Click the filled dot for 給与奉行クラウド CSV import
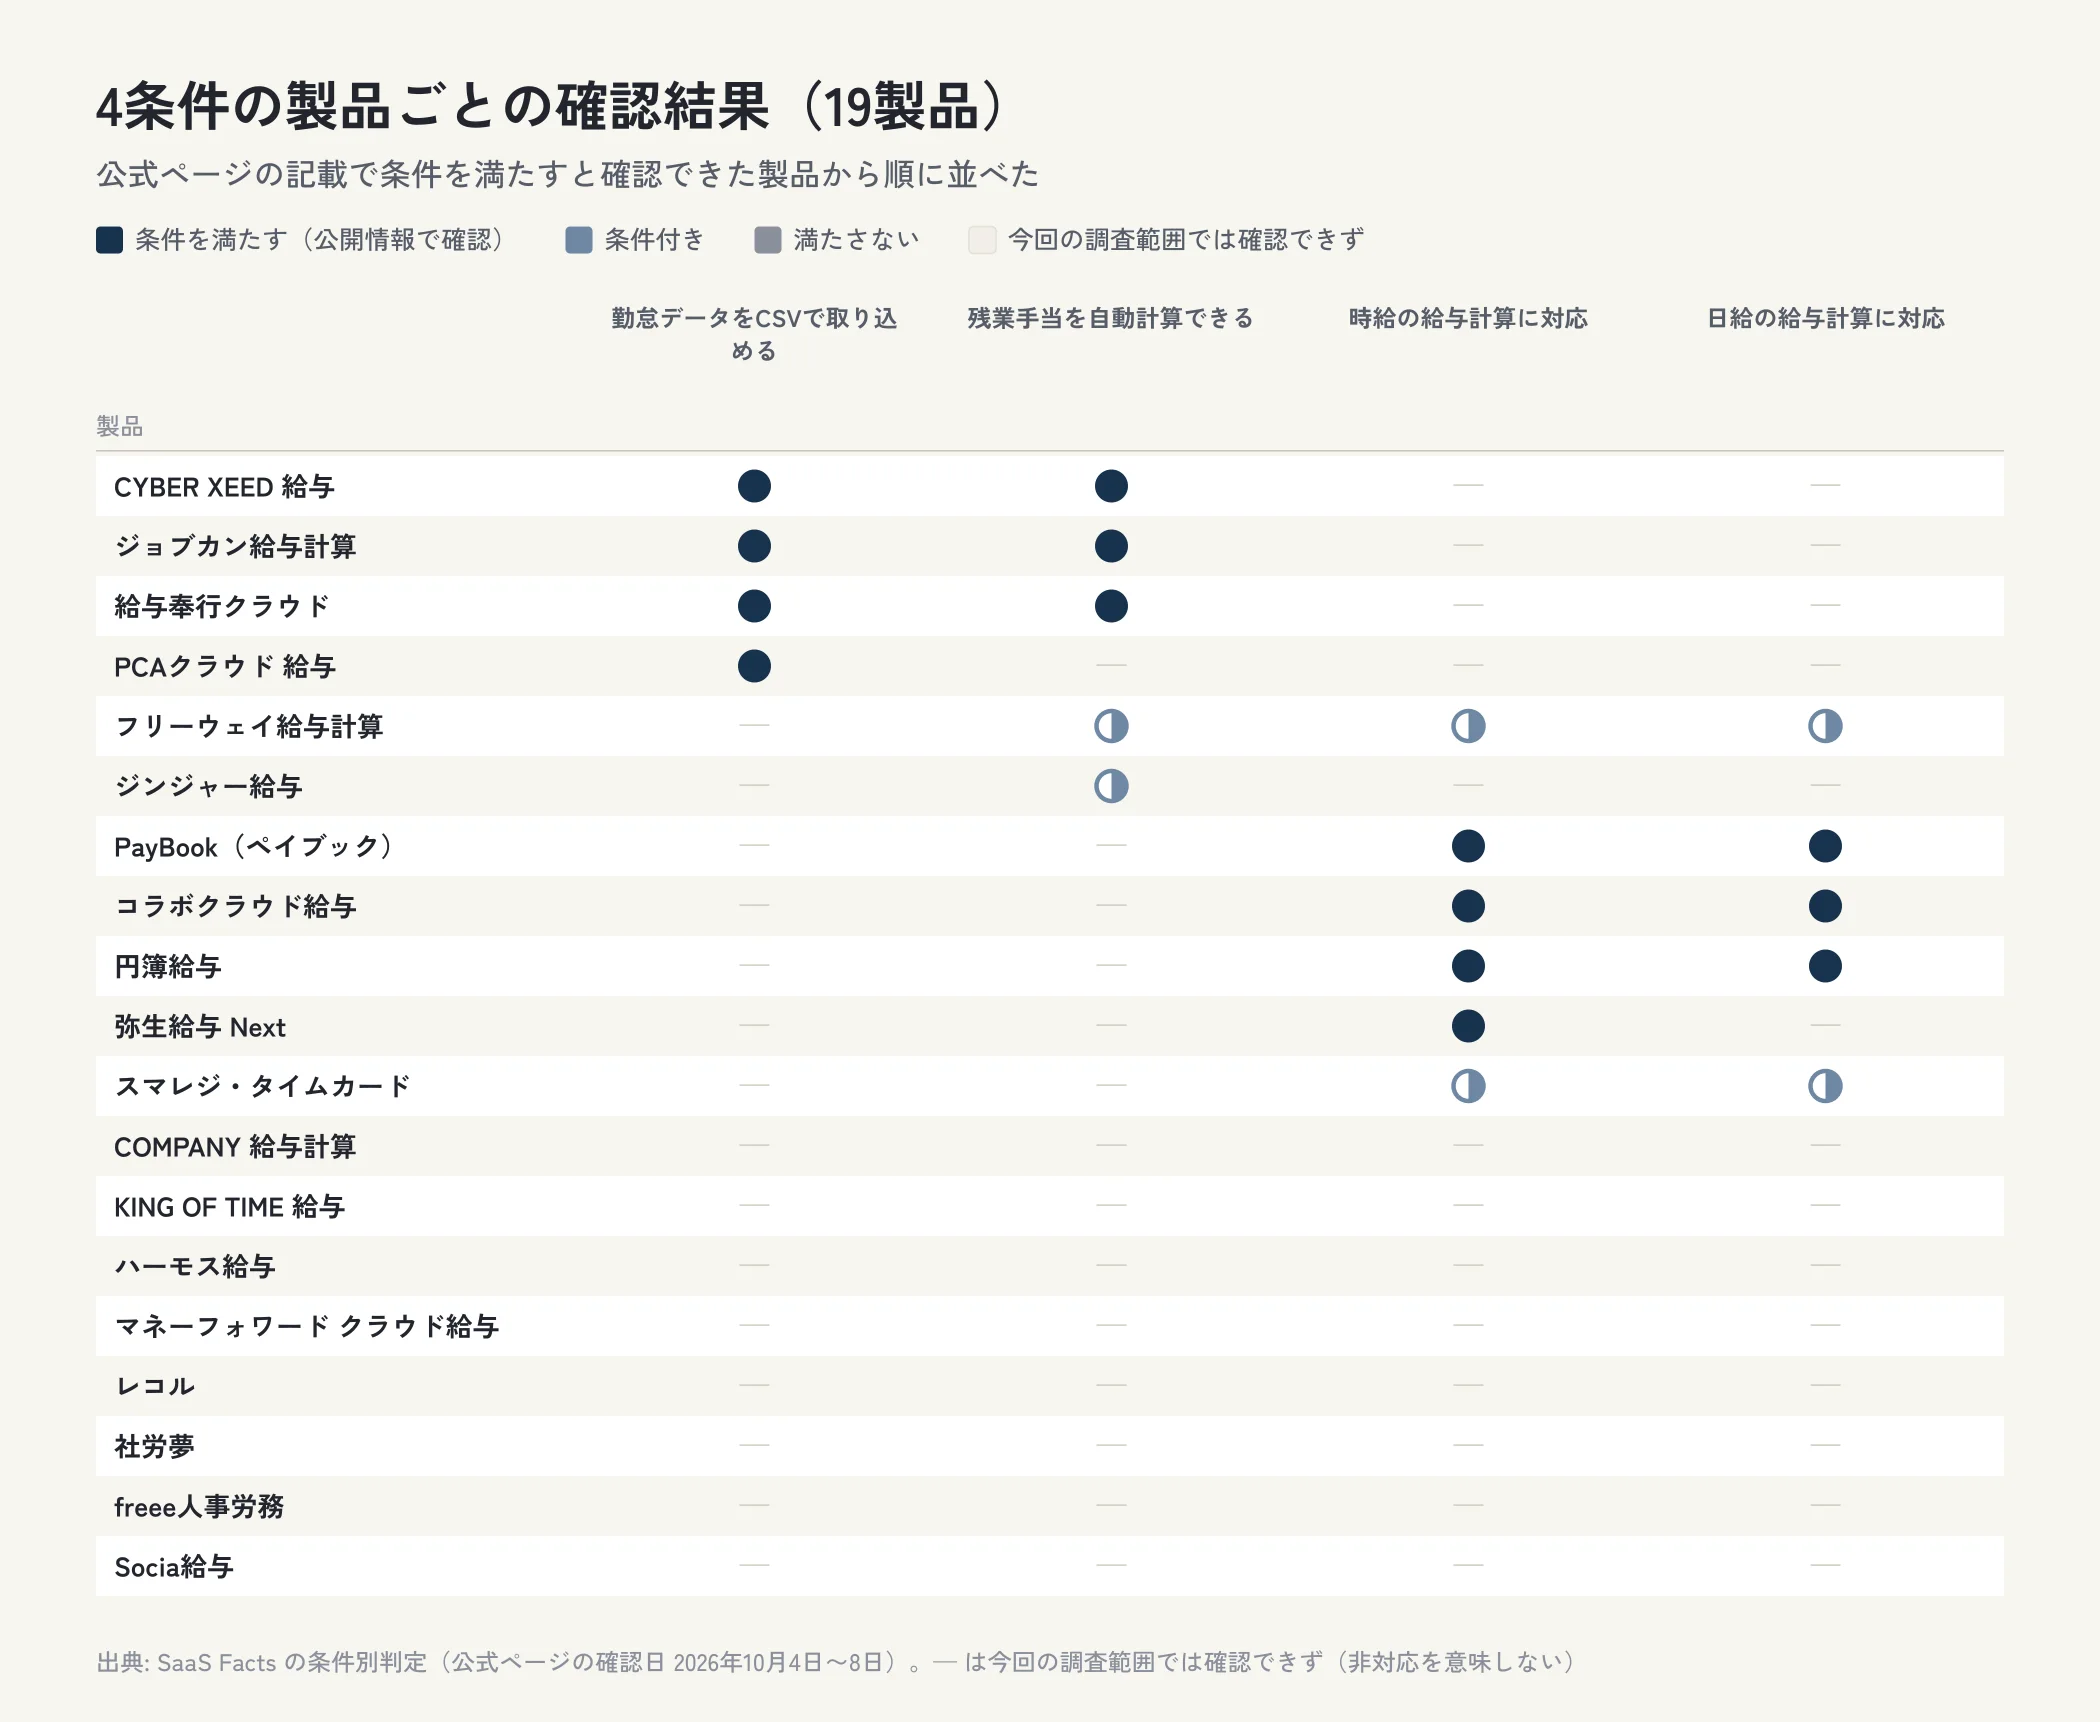The image size is (2100, 1722). [754, 606]
